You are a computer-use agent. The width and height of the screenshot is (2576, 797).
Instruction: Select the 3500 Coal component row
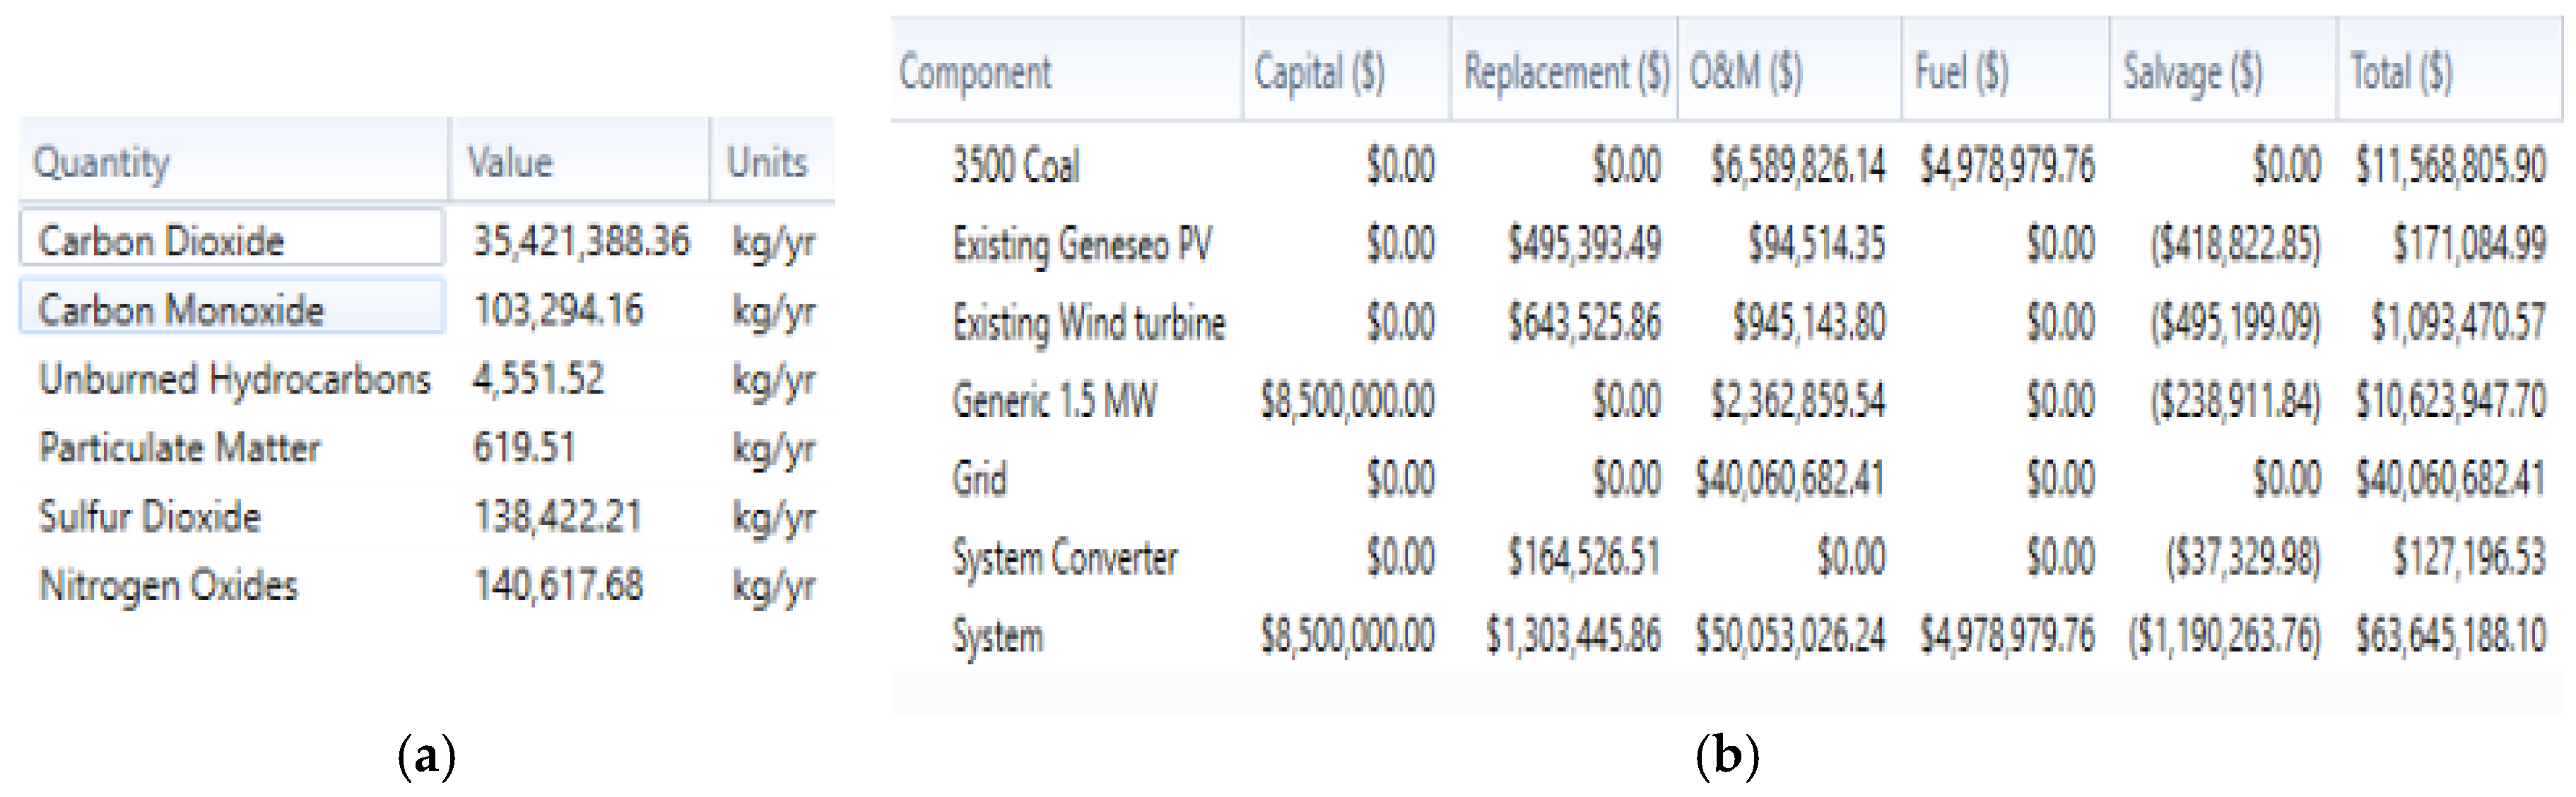[1016, 166]
